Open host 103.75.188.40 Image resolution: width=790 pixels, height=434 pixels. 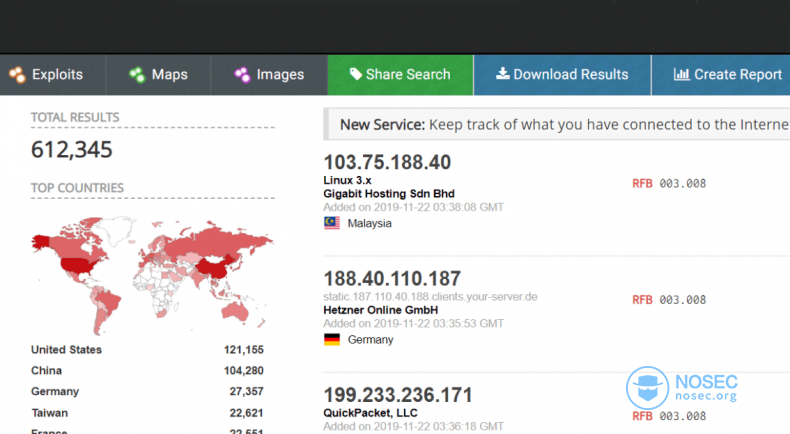click(387, 162)
